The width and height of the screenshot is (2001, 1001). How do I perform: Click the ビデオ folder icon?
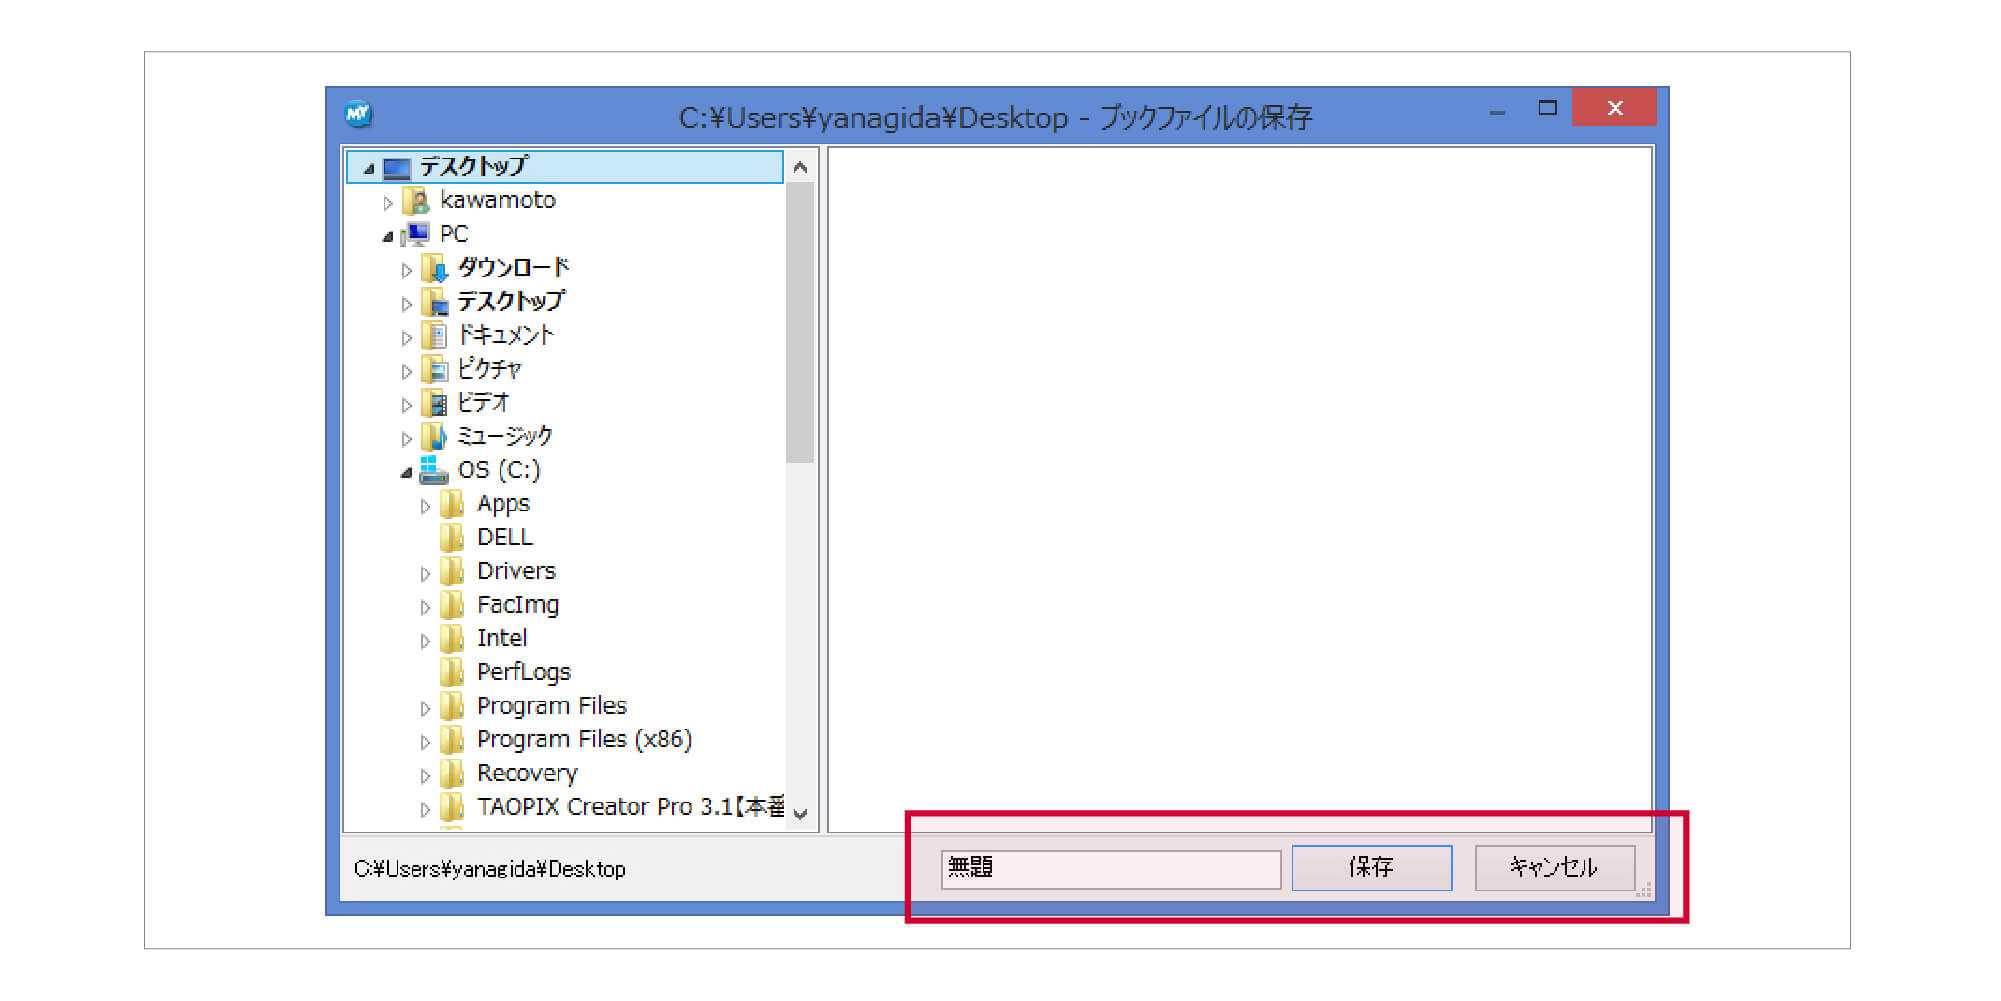(434, 403)
